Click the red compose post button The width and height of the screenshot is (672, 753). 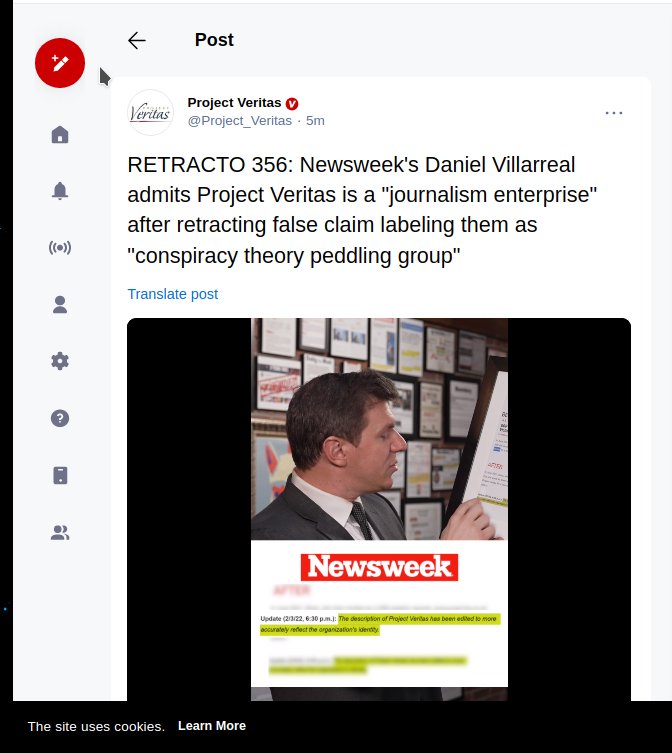point(60,63)
